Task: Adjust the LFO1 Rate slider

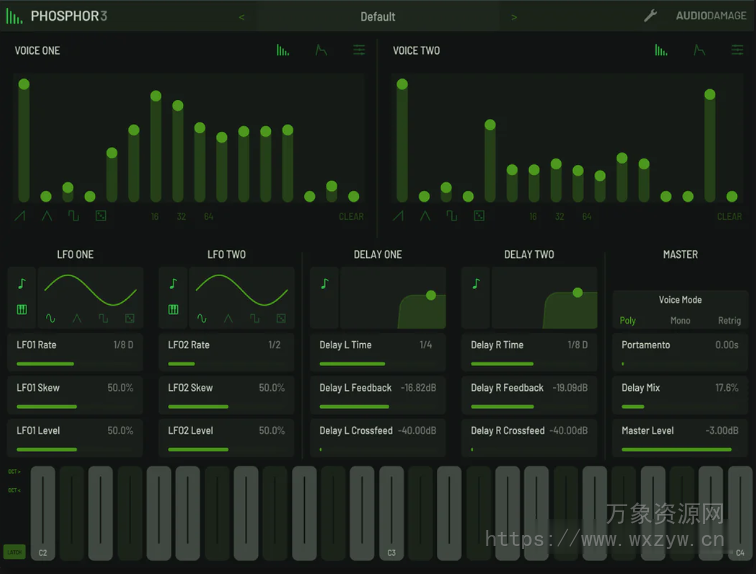Action: [x=75, y=364]
